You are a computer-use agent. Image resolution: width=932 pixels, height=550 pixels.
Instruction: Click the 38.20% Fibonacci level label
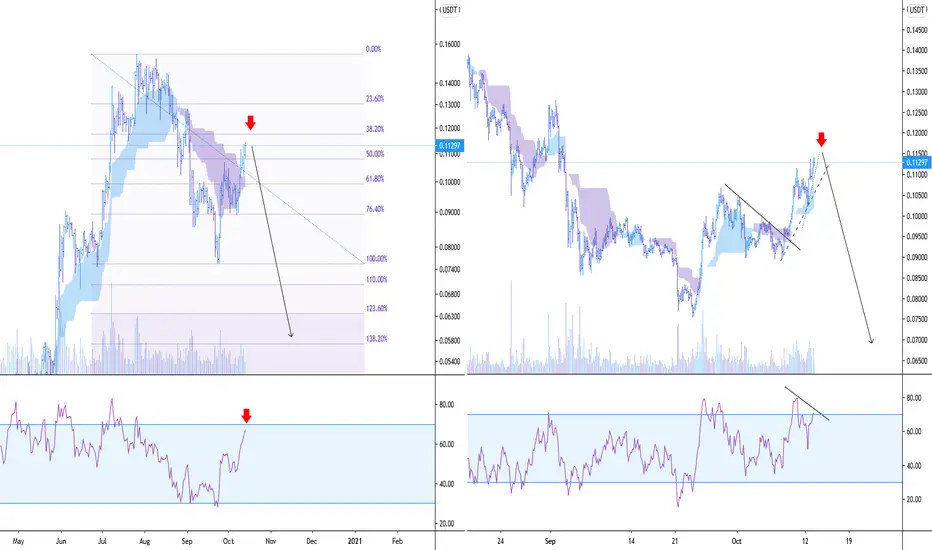(x=375, y=129)
